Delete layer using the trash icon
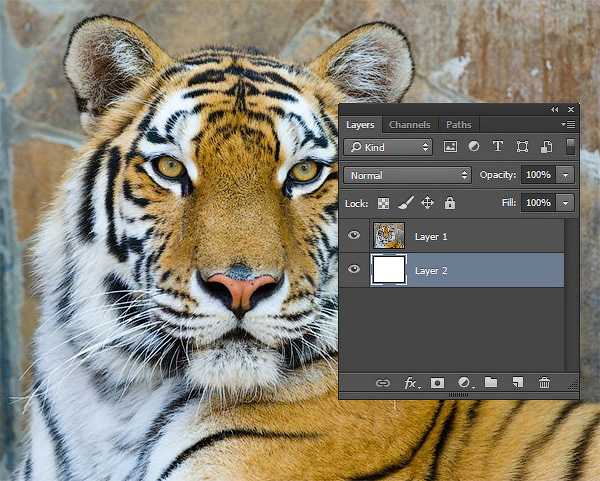The width and height of the screenshot is (600, 481). [x=544, y=383]
